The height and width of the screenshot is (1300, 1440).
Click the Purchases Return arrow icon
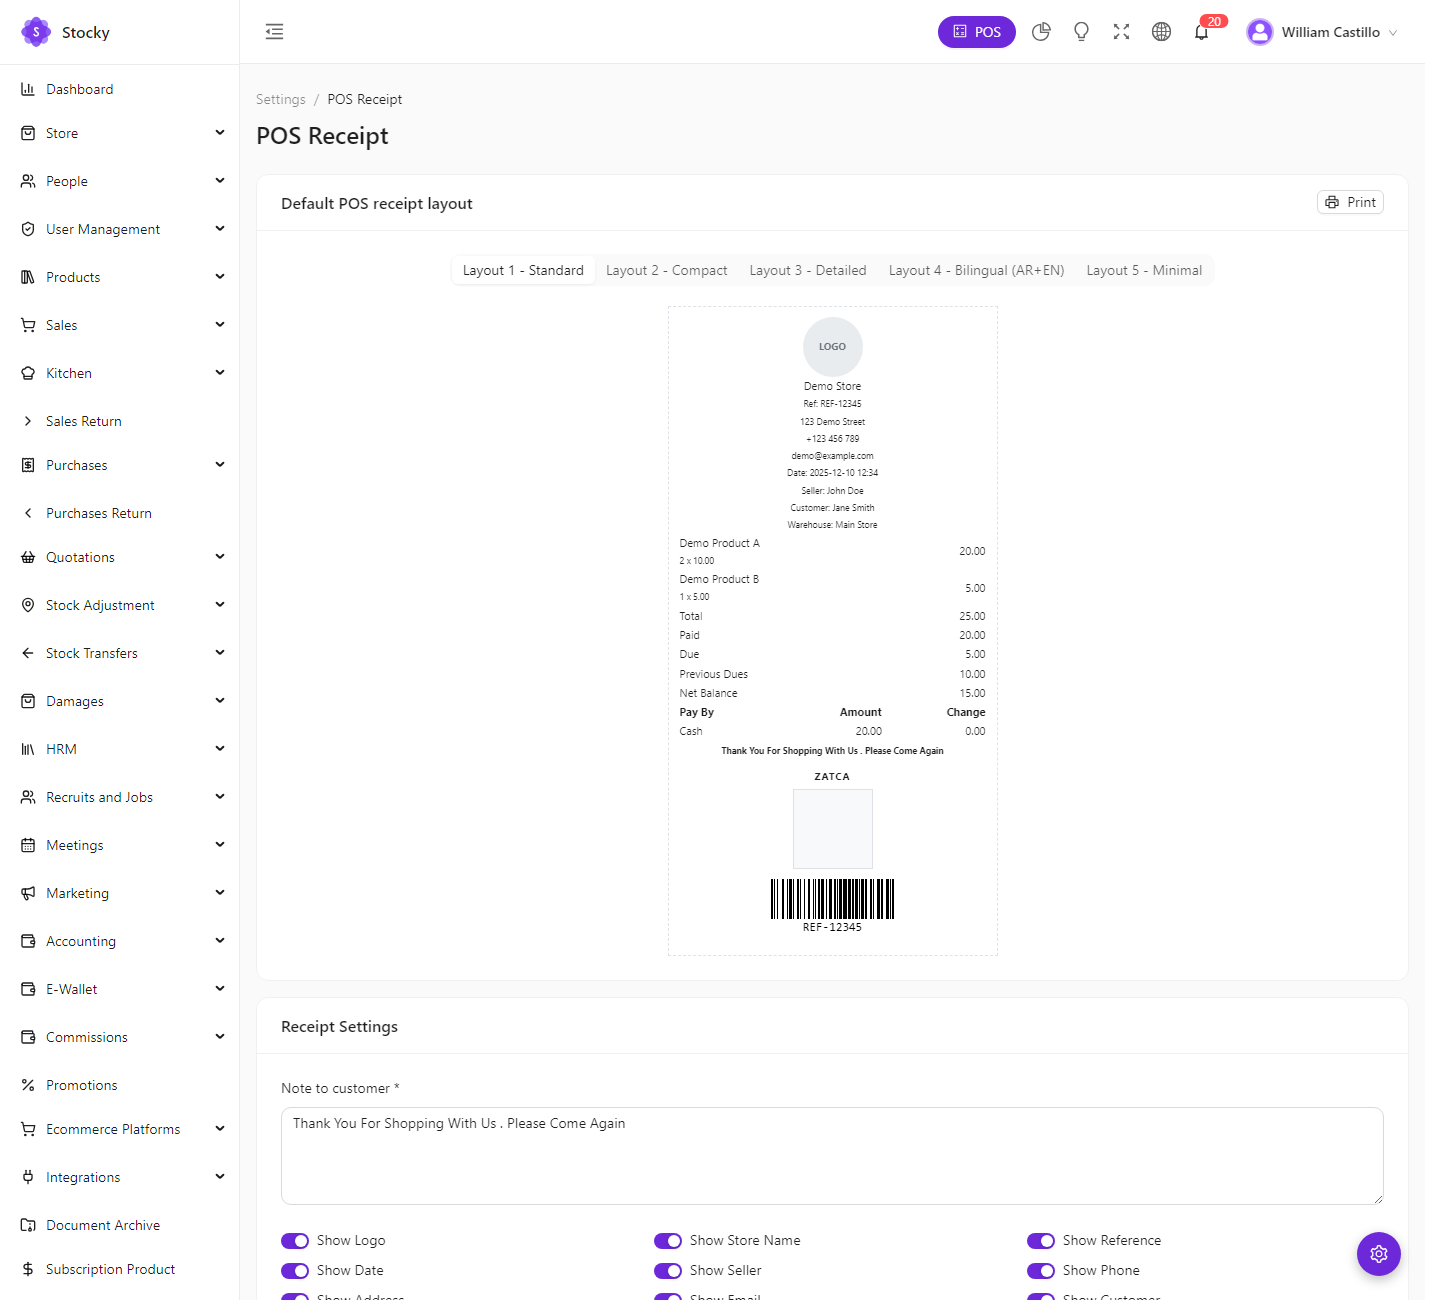pos(28,513)
